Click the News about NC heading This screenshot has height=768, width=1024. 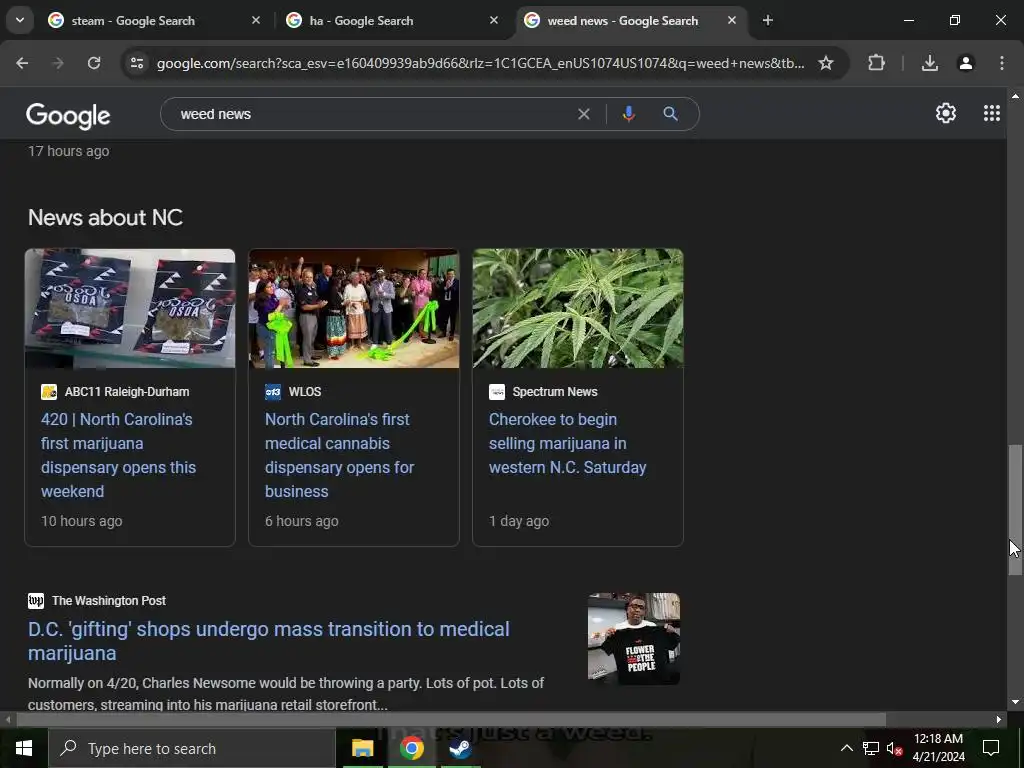[105, 217]
